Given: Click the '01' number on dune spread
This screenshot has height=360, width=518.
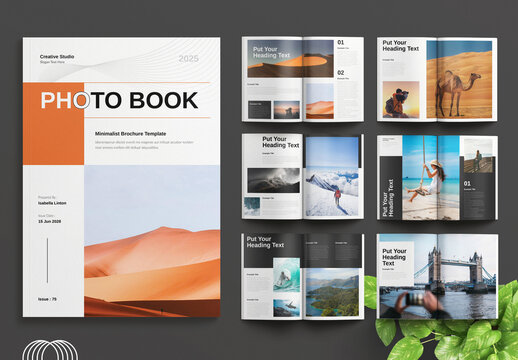Looking at the screenshot, I should tap(340, 42).
